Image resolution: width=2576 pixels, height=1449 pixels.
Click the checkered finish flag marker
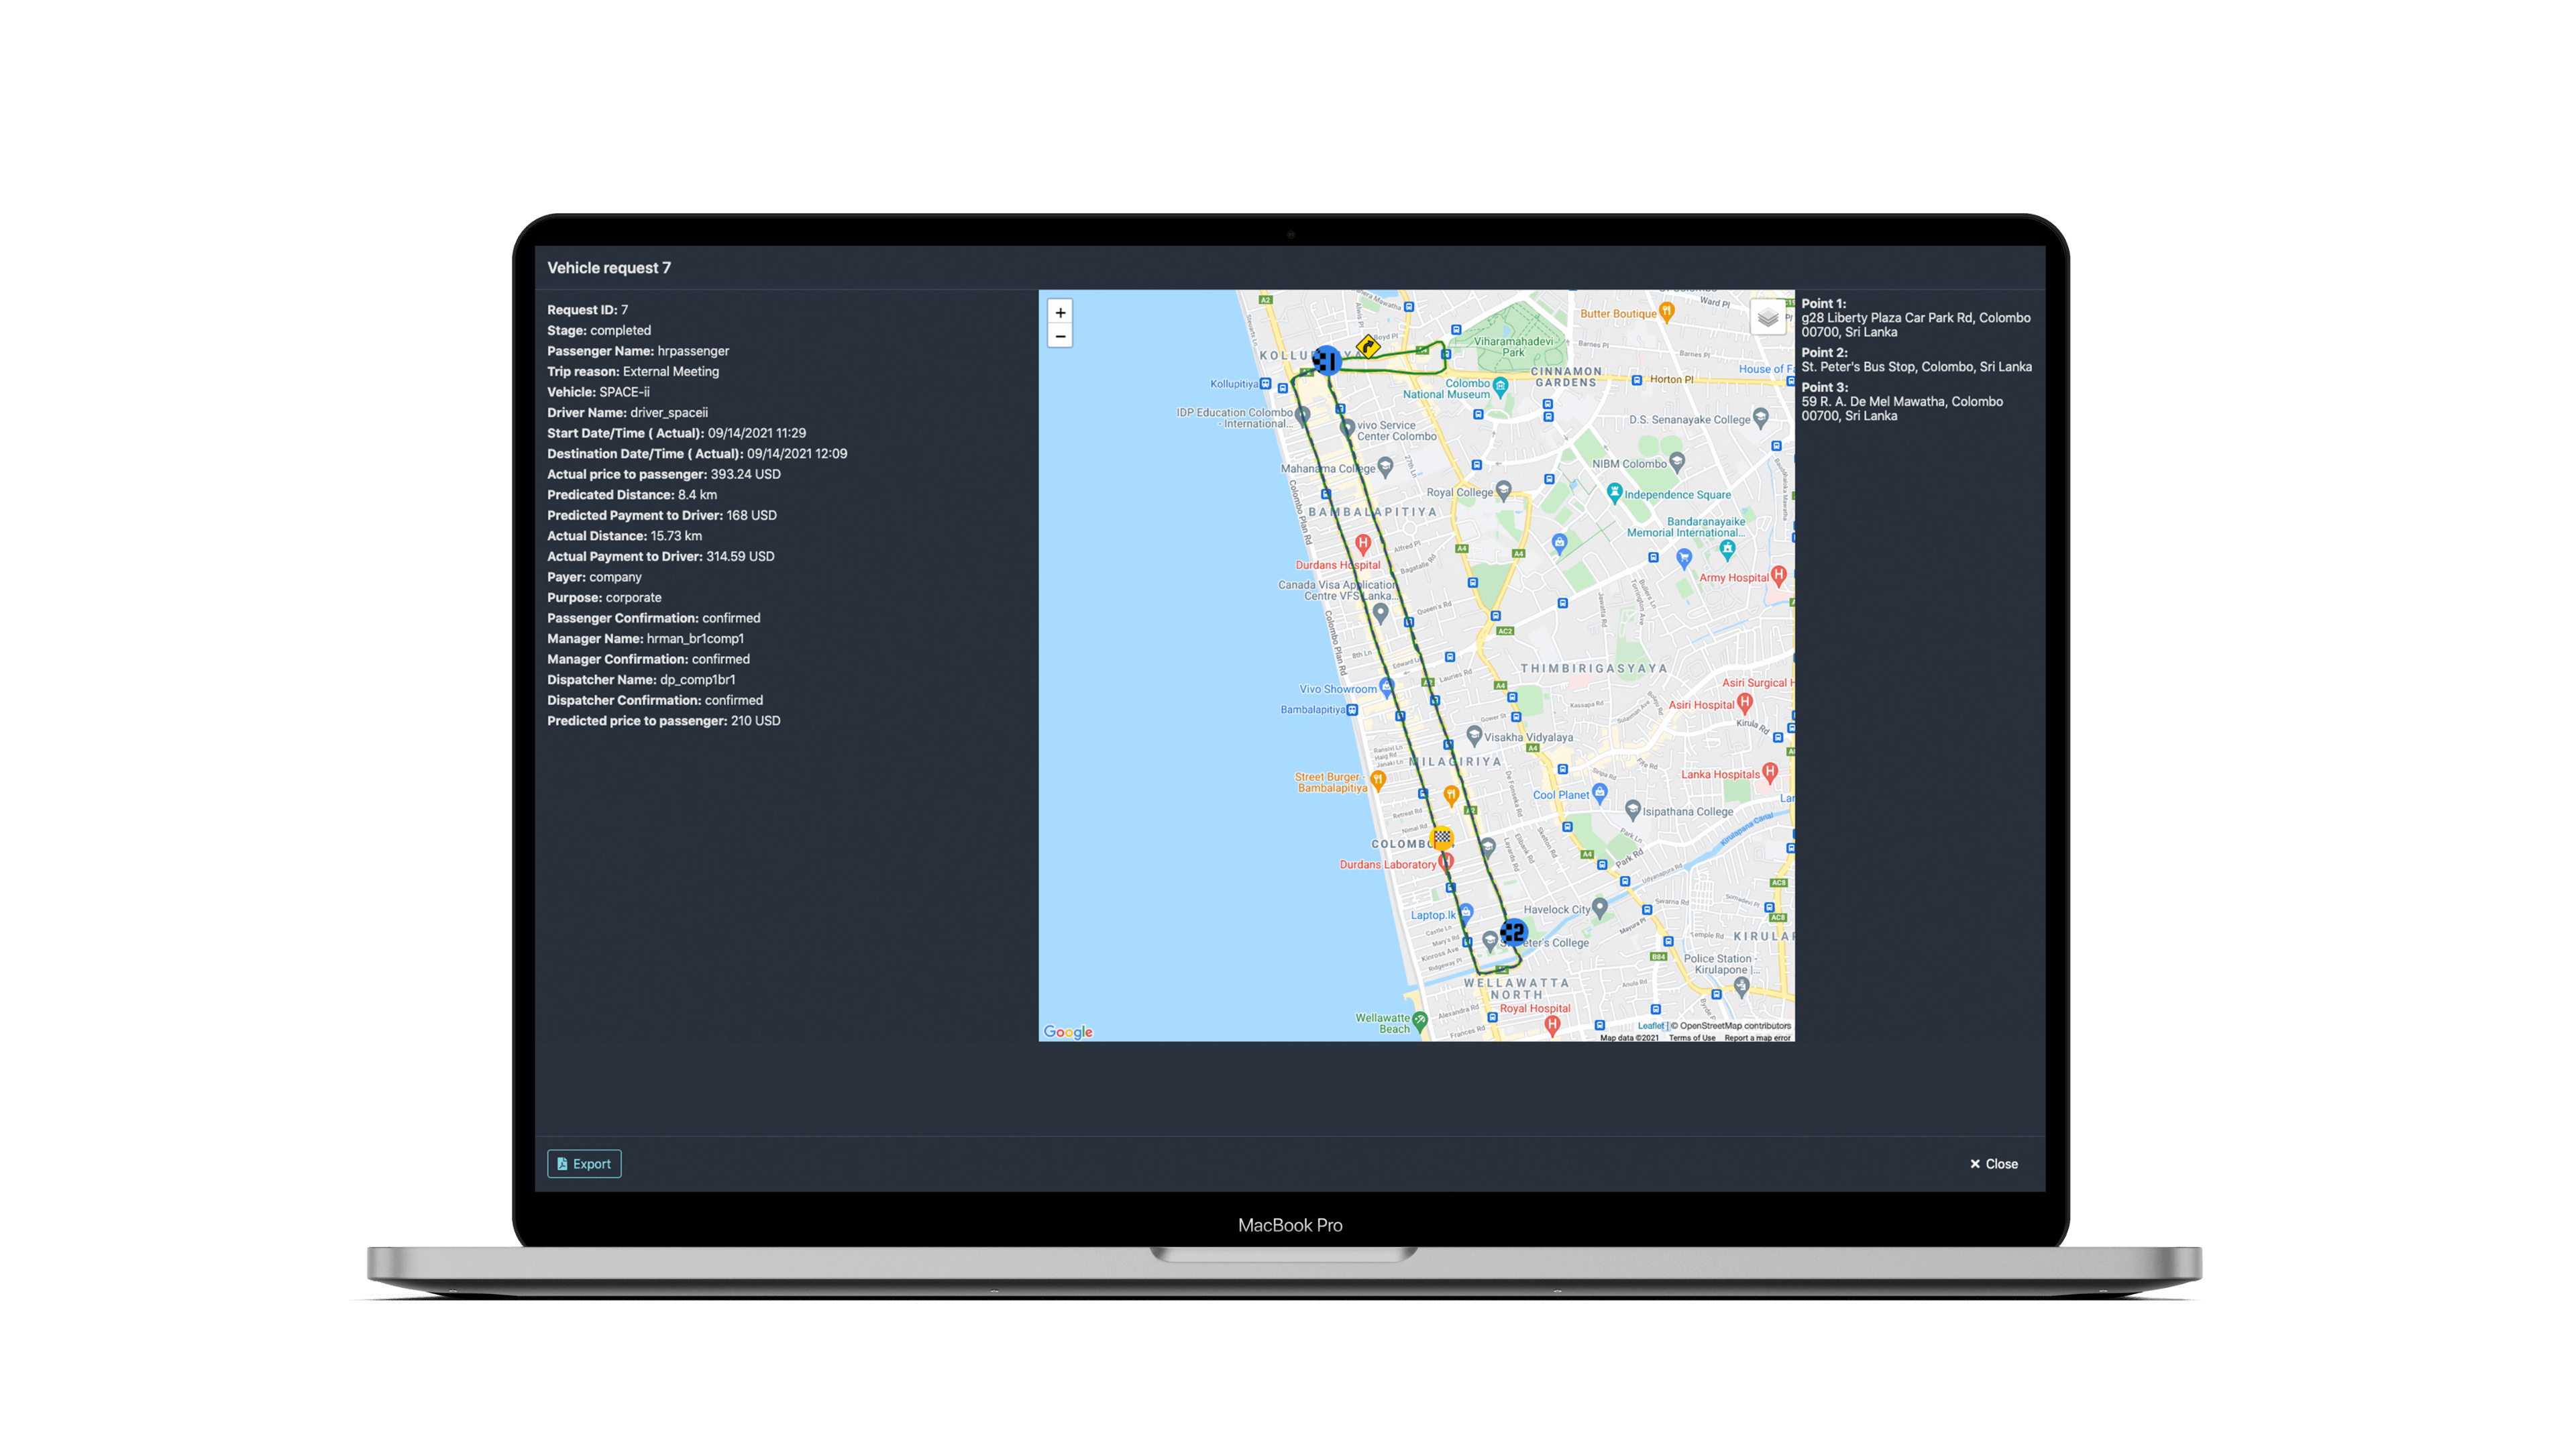1442,837
